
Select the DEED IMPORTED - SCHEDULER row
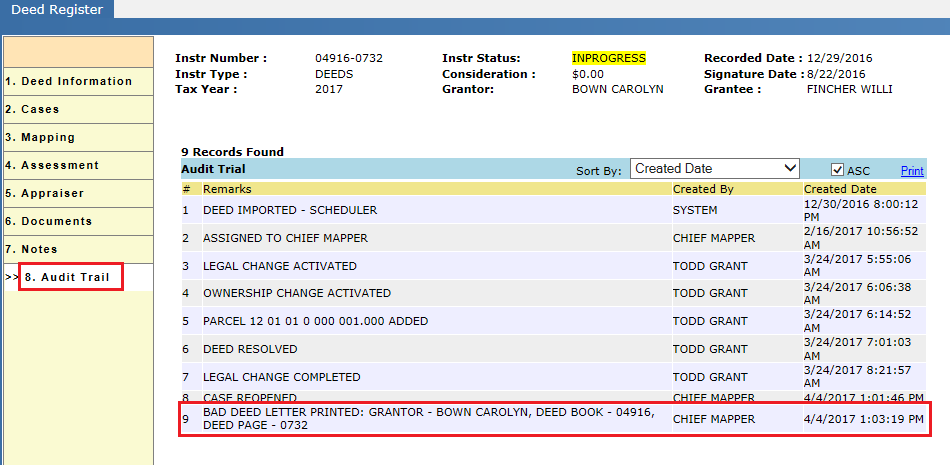click(x=554, y=210)
